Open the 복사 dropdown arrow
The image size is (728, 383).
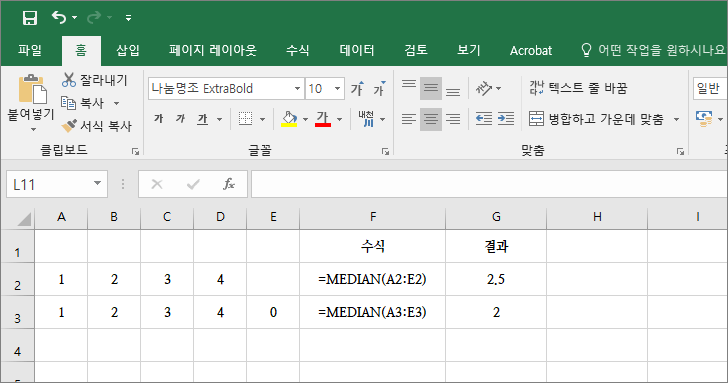click(117, 103)
